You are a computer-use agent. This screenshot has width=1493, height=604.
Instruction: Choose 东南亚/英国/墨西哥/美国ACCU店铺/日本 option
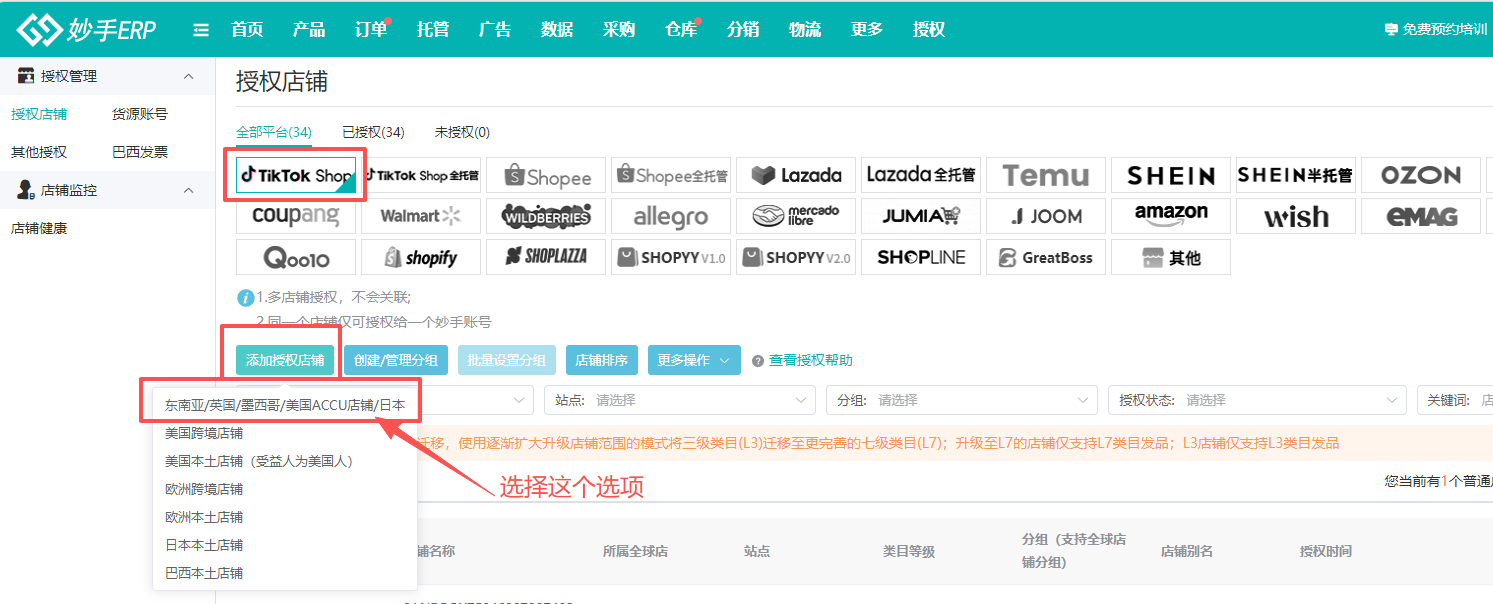click(x=285, y=405)
